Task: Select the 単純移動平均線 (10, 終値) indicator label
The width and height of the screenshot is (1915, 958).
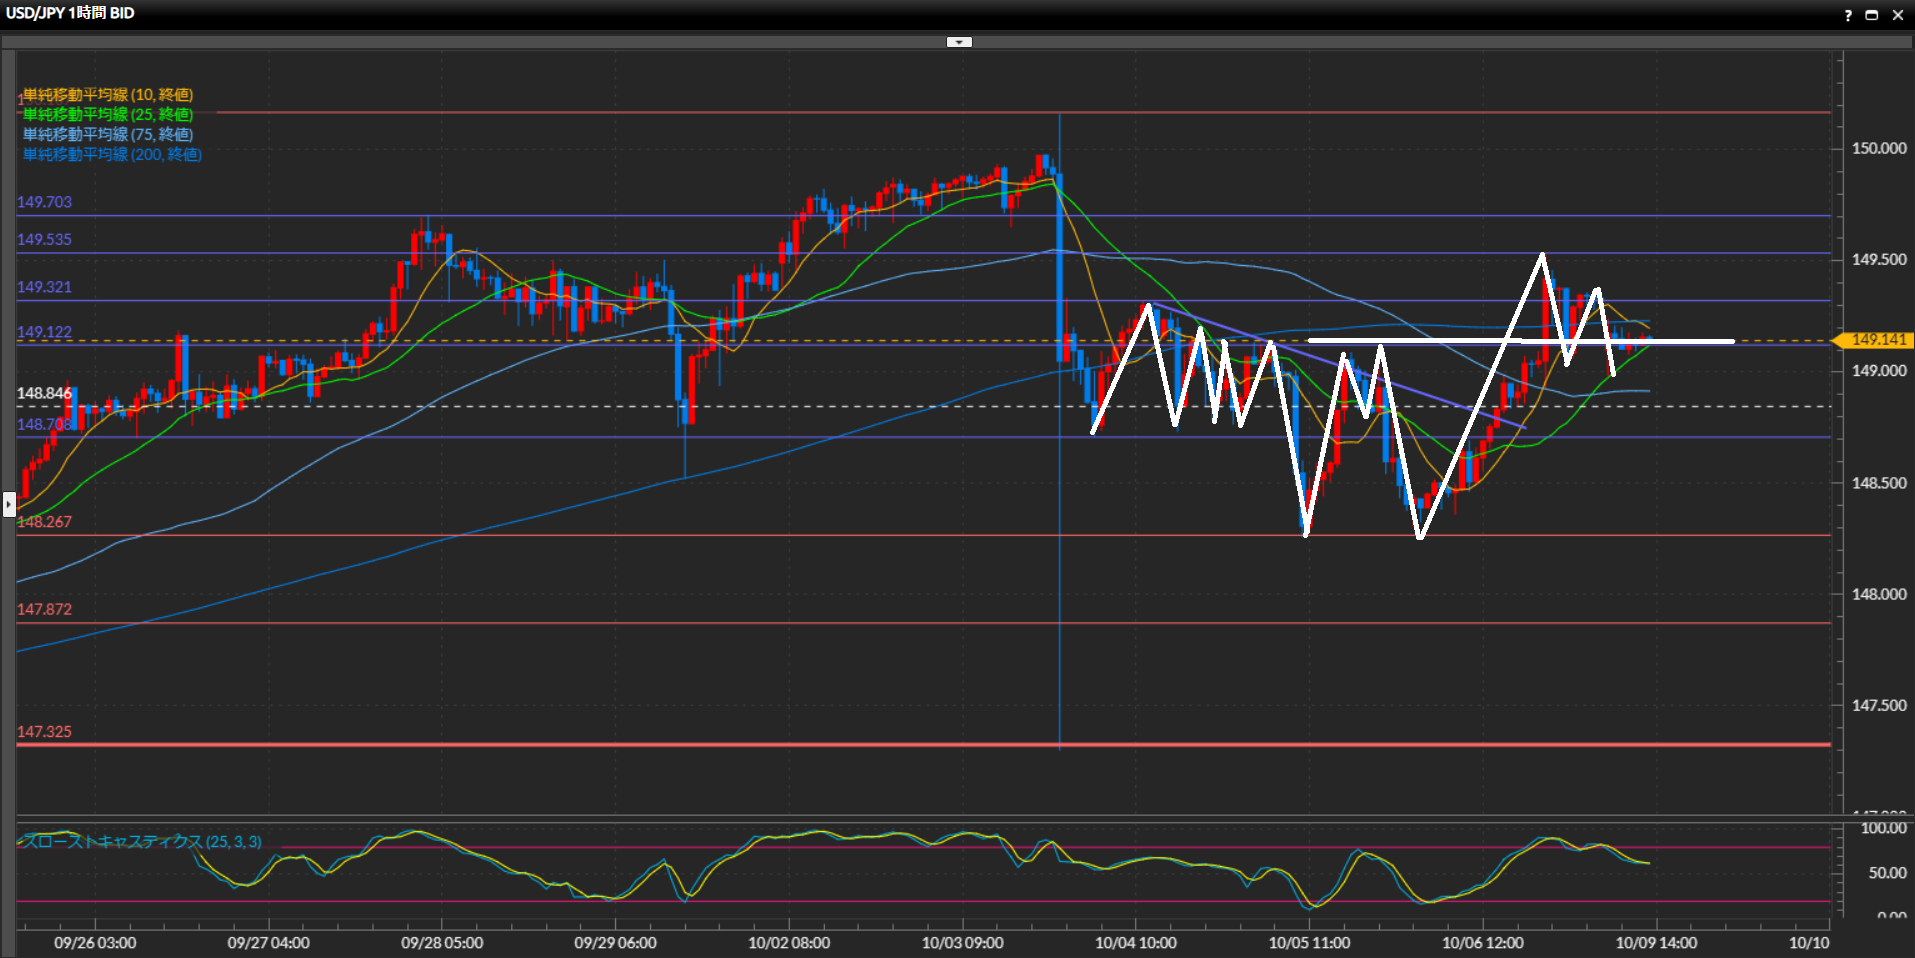Action: click(x=108, y=95)
